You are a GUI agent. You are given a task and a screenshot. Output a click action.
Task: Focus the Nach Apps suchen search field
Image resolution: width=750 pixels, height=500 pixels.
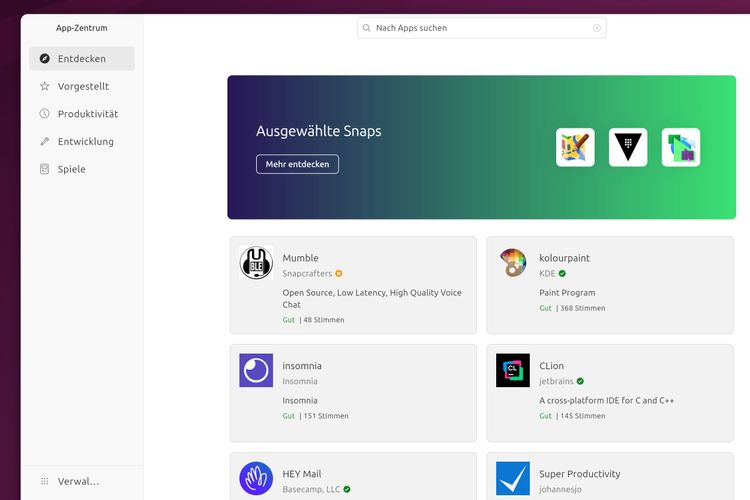(x=480, y=28)
